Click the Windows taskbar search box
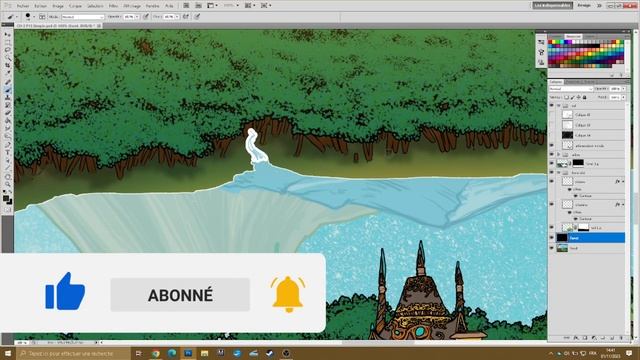The width and height of the screenshot is (640, 360). tap(73, 353)
